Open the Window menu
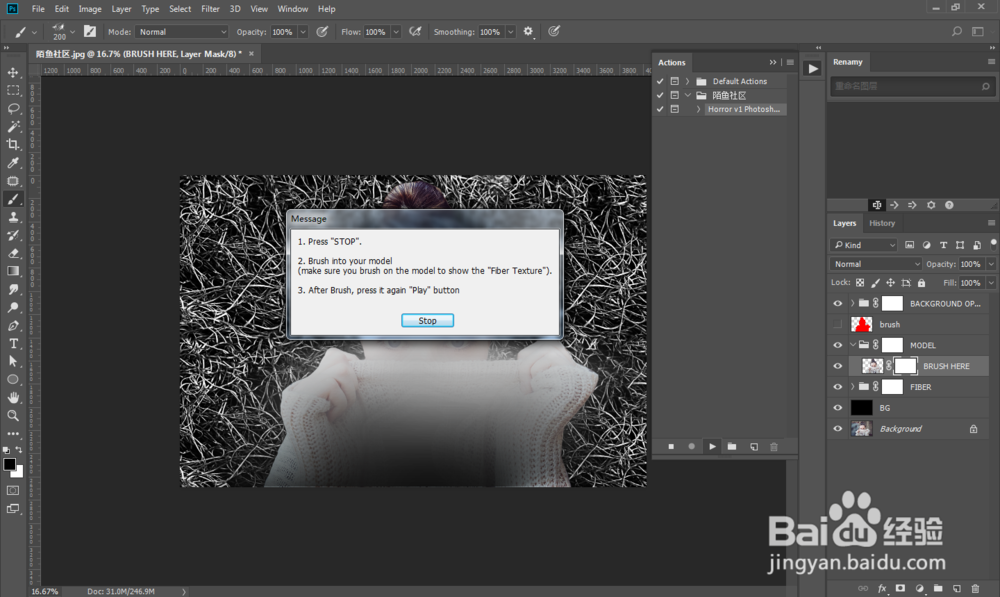1000x597 pixels. pyautogui.click(x=293, y=9)
